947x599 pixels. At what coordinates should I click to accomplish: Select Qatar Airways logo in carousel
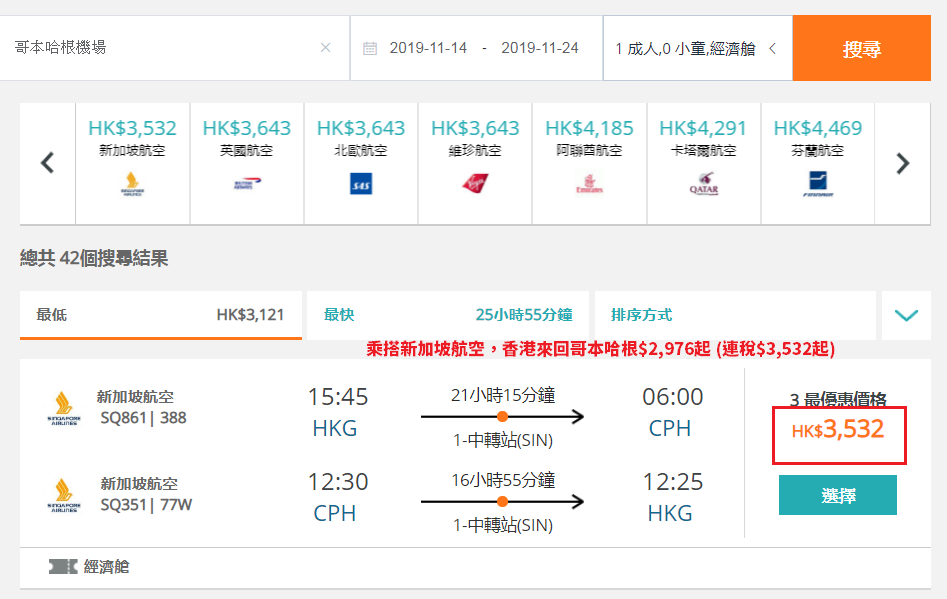[704, 184]
